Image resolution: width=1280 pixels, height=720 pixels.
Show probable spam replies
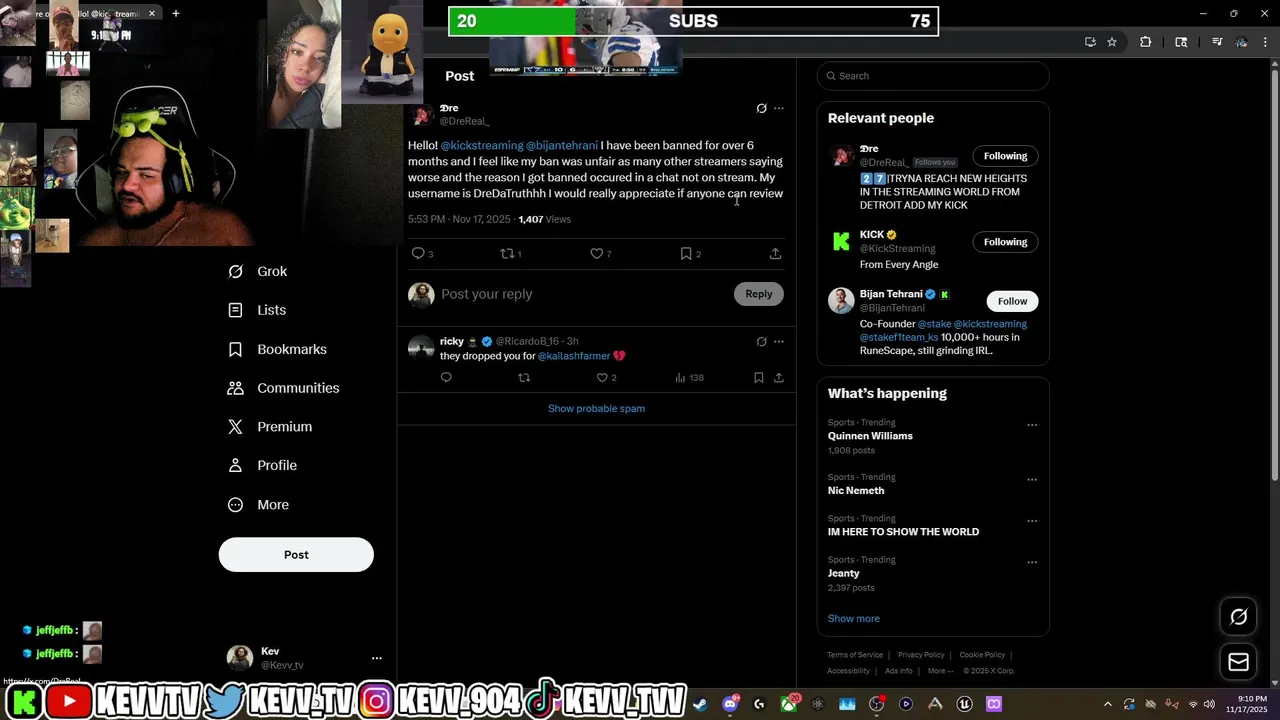click(x=596, y=409)
